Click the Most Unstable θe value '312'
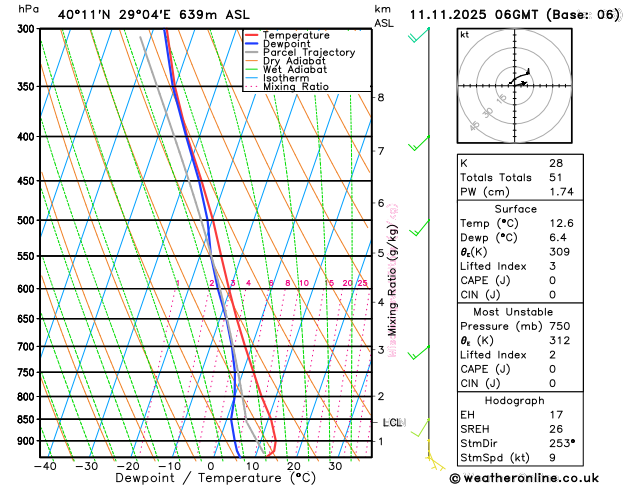The width and height of the screenshot is (629, 486). point(560,340)
